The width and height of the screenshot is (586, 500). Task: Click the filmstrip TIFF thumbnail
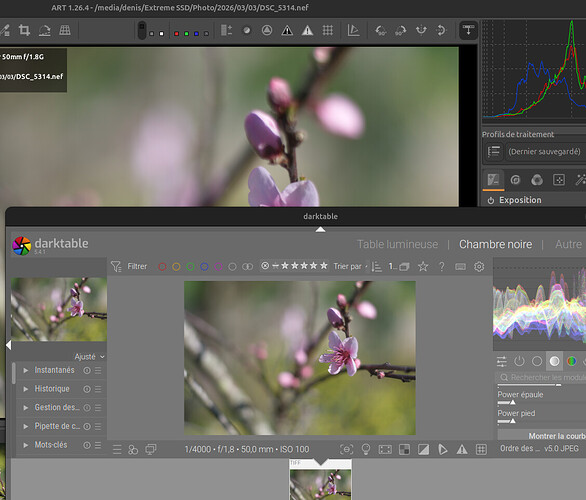[320, 480]
